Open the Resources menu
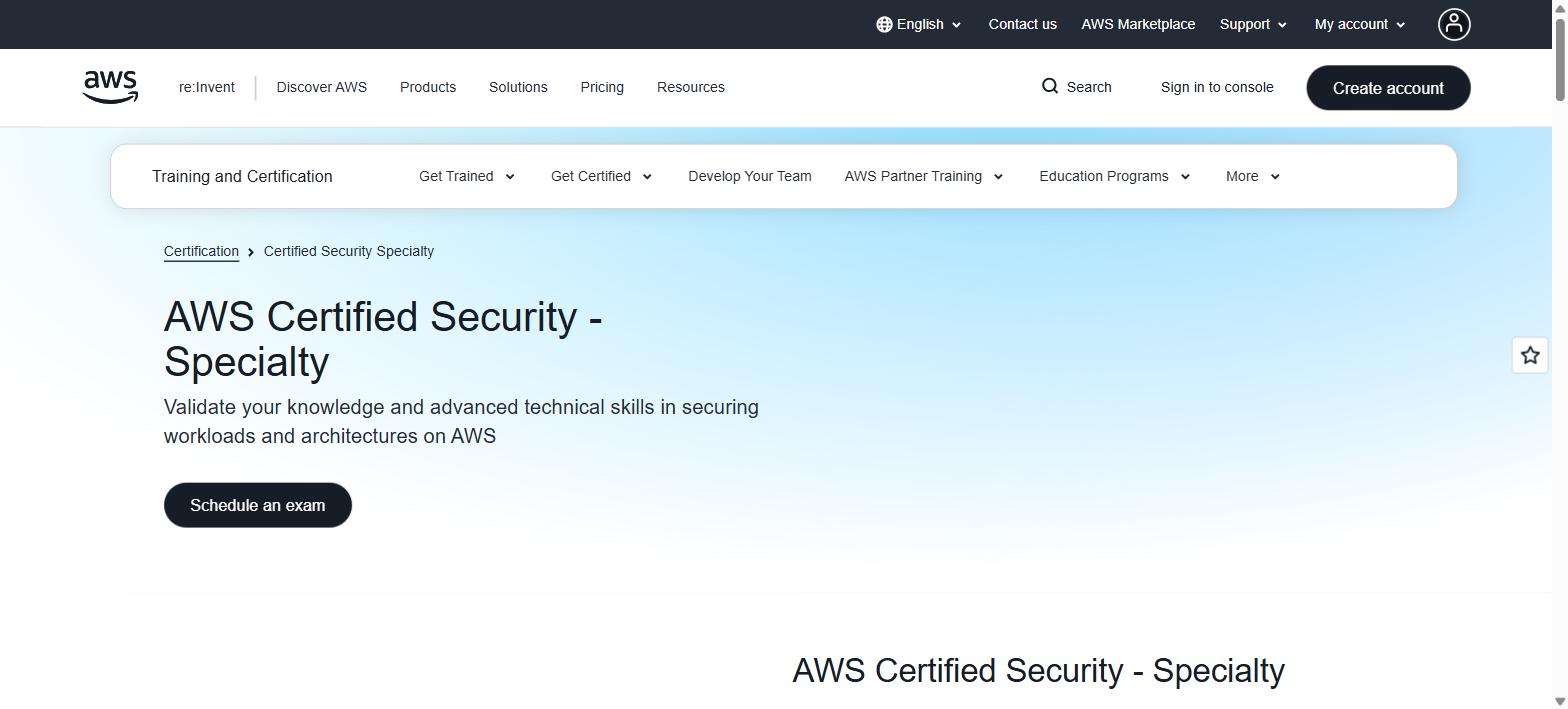 point(691,87)
